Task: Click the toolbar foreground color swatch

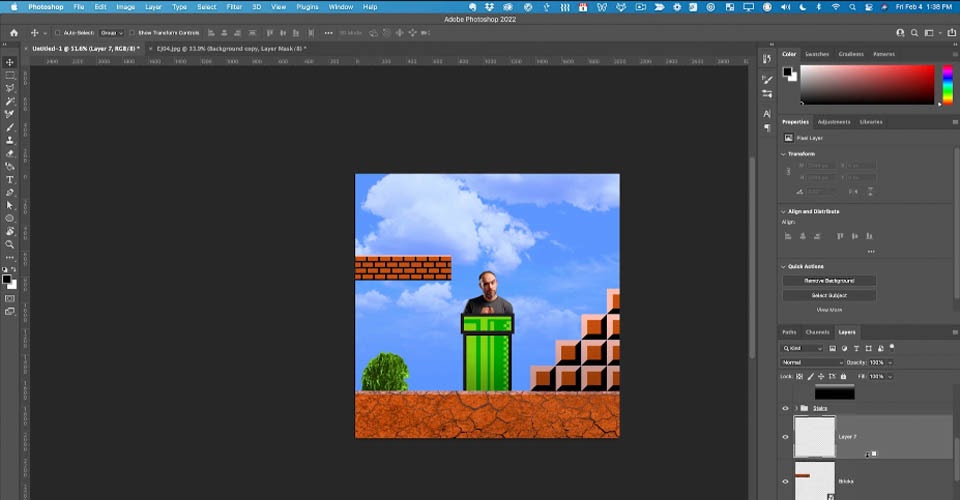Action: [7, 280]
